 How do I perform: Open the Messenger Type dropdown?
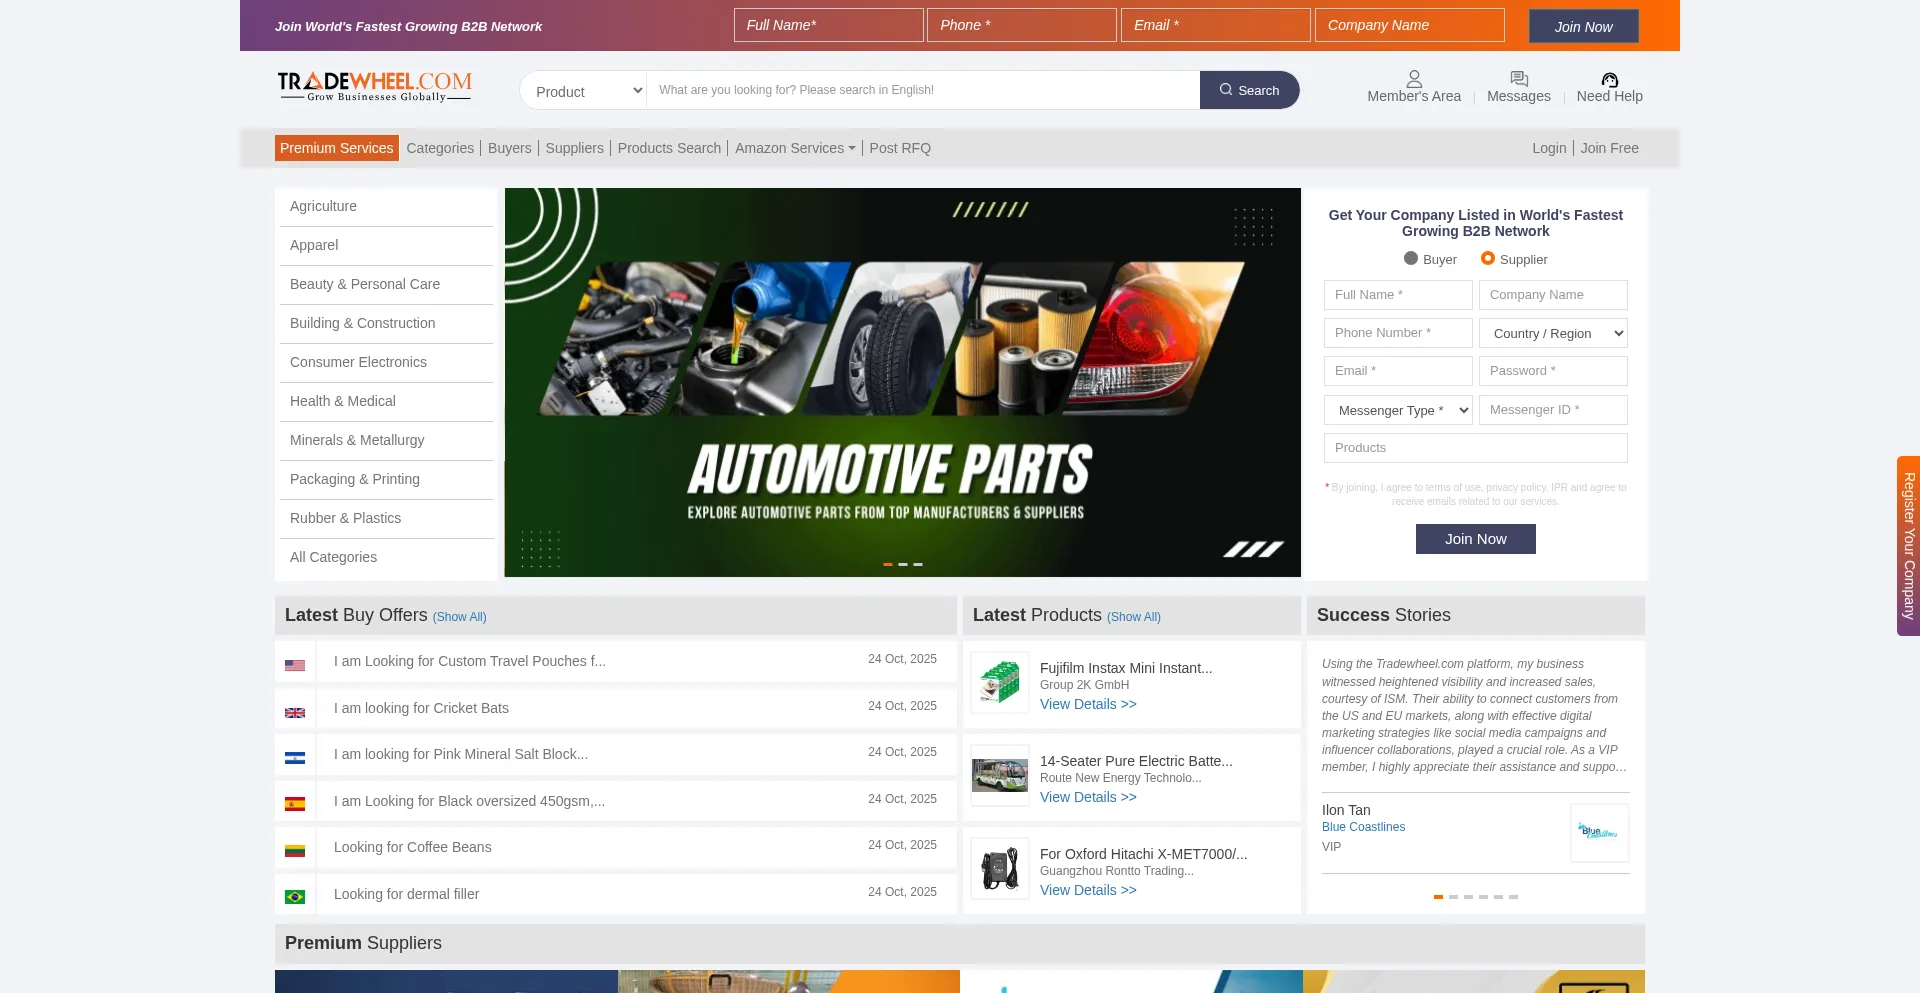(1398, 411)
